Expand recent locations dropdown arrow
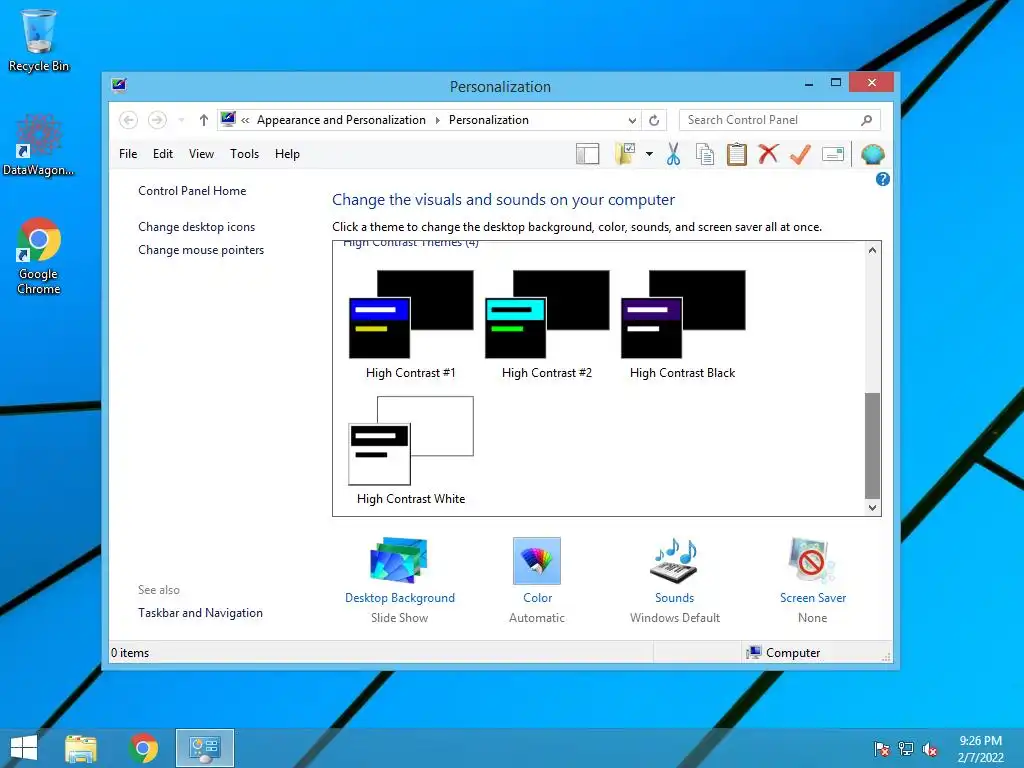The image size is (1024, 768). point(182,120)
